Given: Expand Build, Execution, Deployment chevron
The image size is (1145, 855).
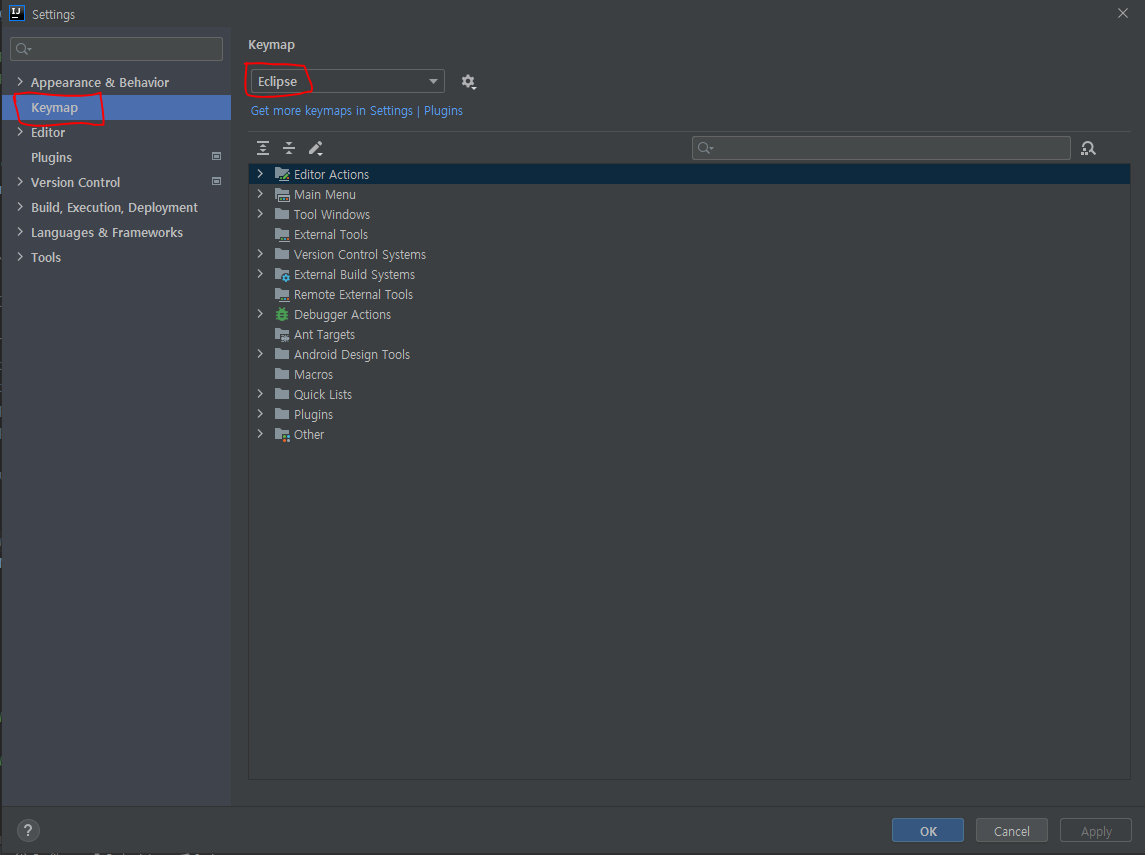Looking at the screenshot, I should (x=20, y=207).
